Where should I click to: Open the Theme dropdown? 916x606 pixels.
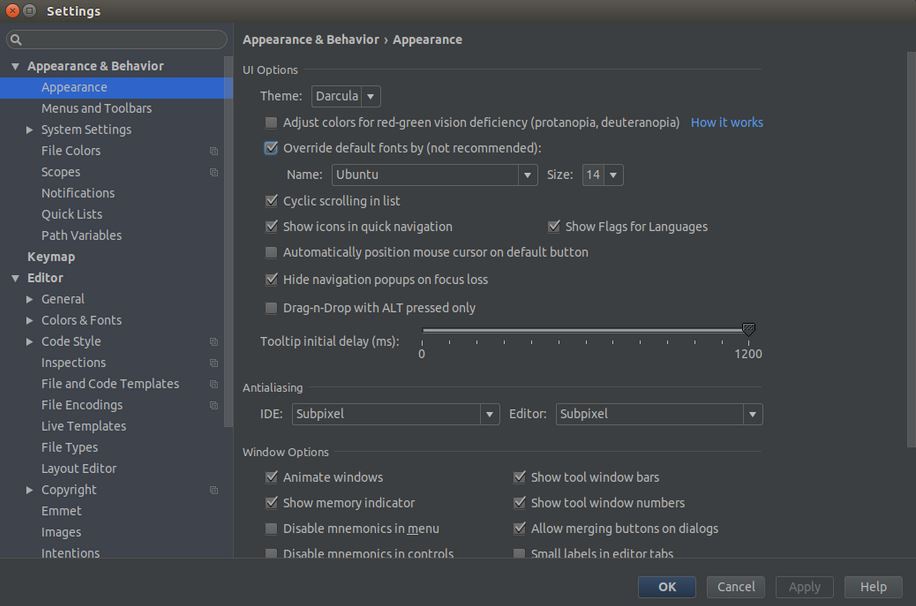click(346, 96)
